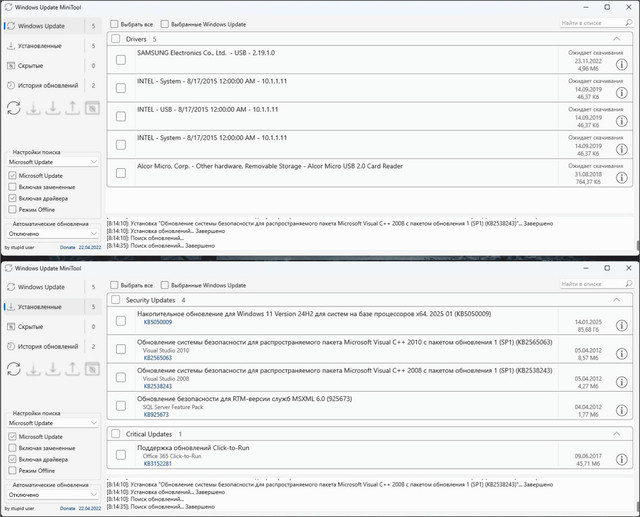The height and width of the screenshot is (517, 640).
Task: Enable 'Режим Offline' in top window
Action: (12, 209)
